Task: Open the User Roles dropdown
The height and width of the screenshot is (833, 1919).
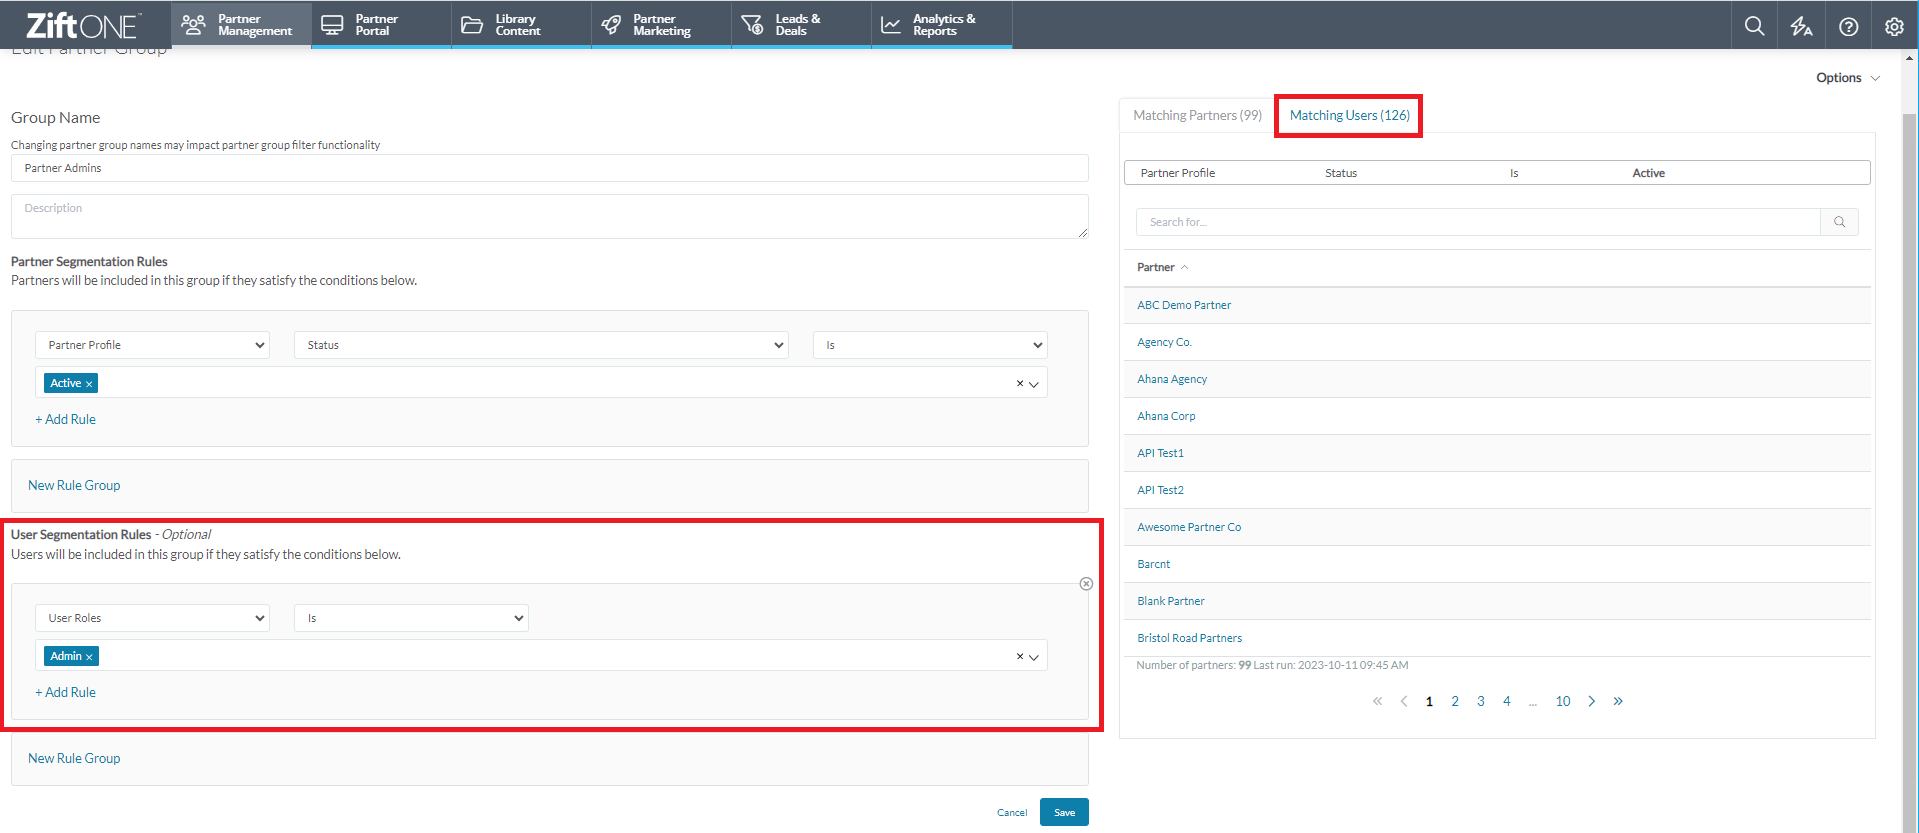Action: coord(152,618)
